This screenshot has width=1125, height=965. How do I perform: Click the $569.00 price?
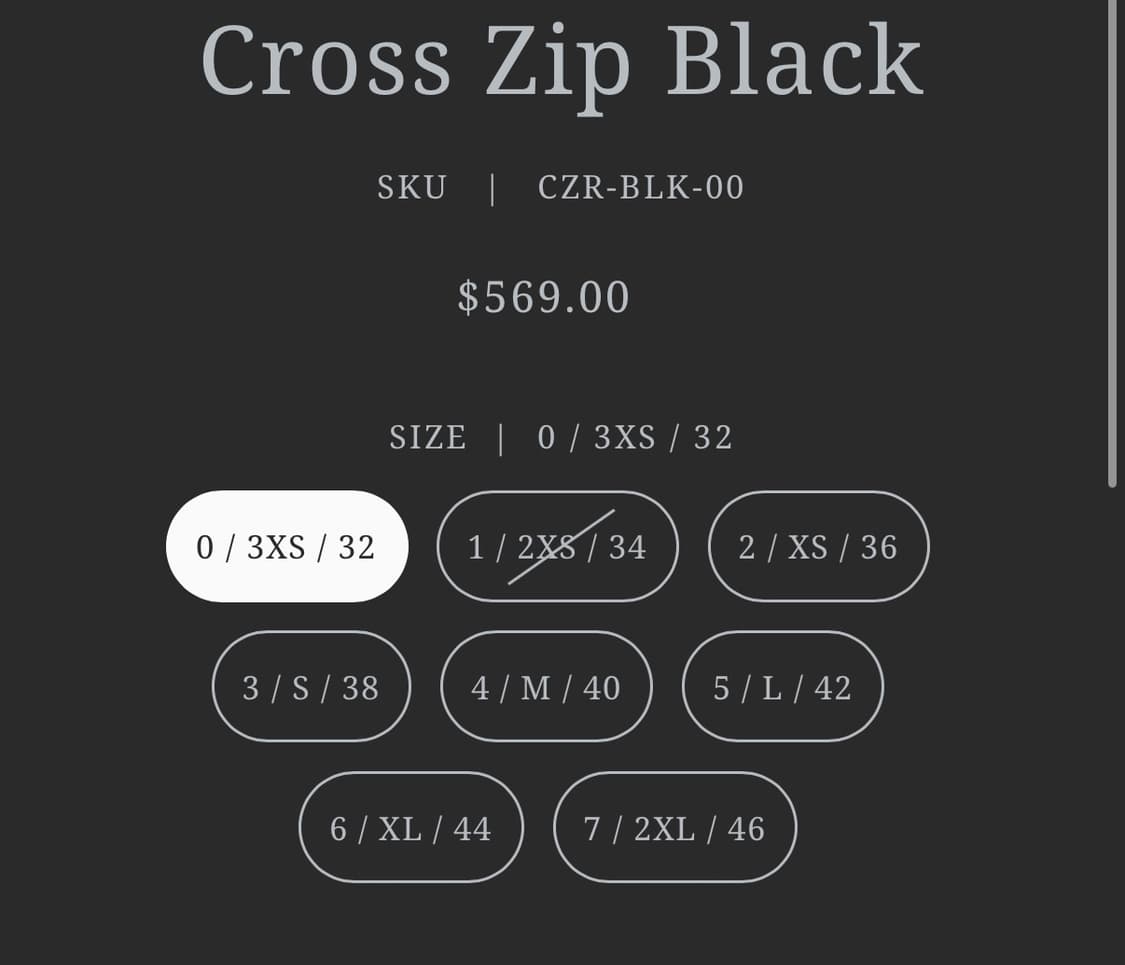pyautogui.click(x=544, y=297)
